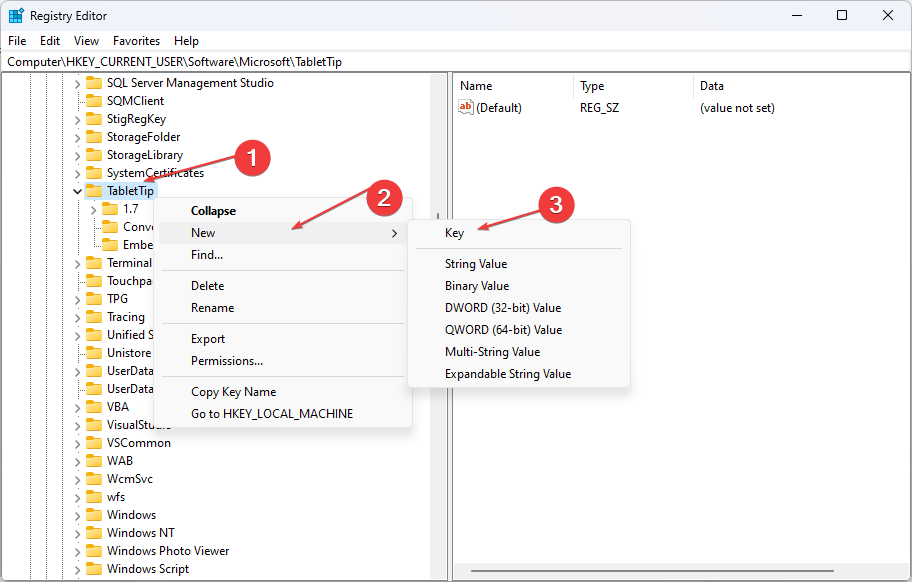Click the StigRegKey folder icon

94,119
